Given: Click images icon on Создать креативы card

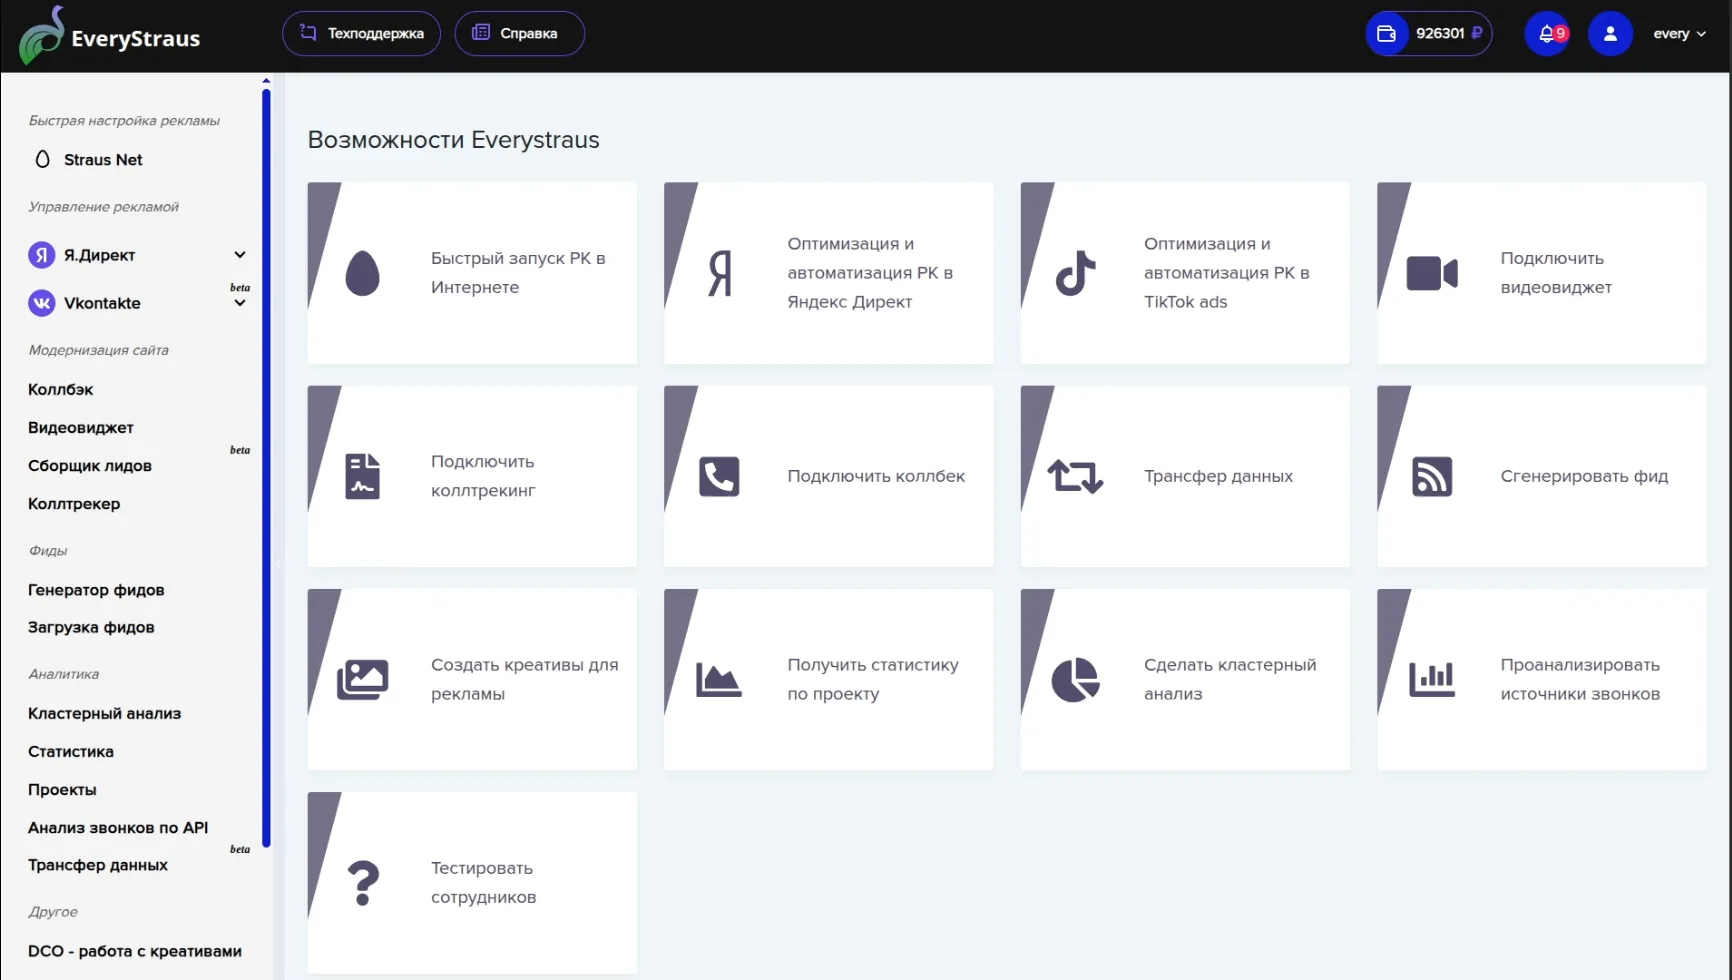Looking at the screenshot, I should coord(362,680).
